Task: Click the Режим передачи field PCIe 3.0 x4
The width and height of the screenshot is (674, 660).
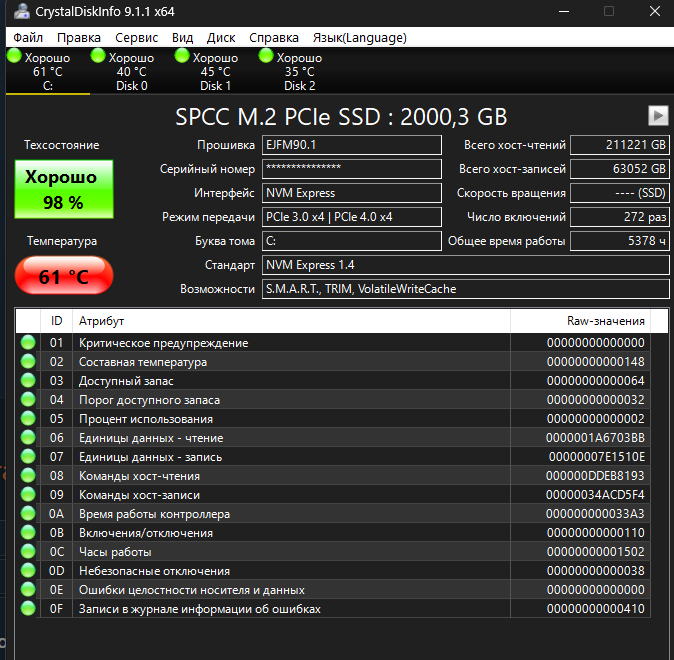Action: tap(352, 217)
